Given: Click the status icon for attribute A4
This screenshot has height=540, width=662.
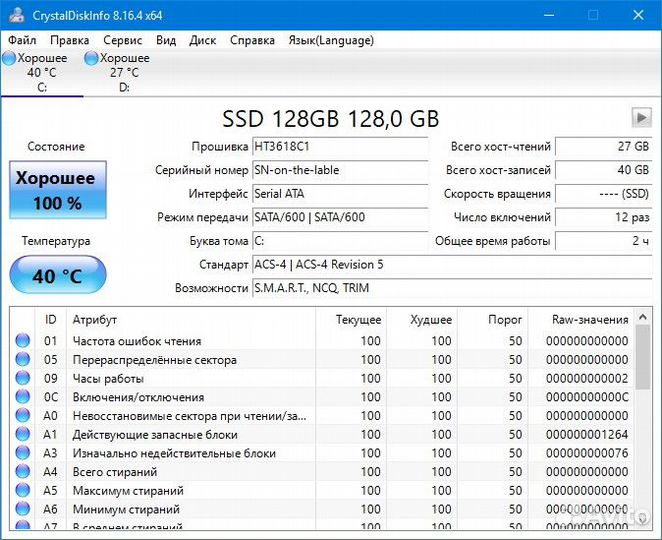Looking at the screenshot, I should [x=22, y=471].
